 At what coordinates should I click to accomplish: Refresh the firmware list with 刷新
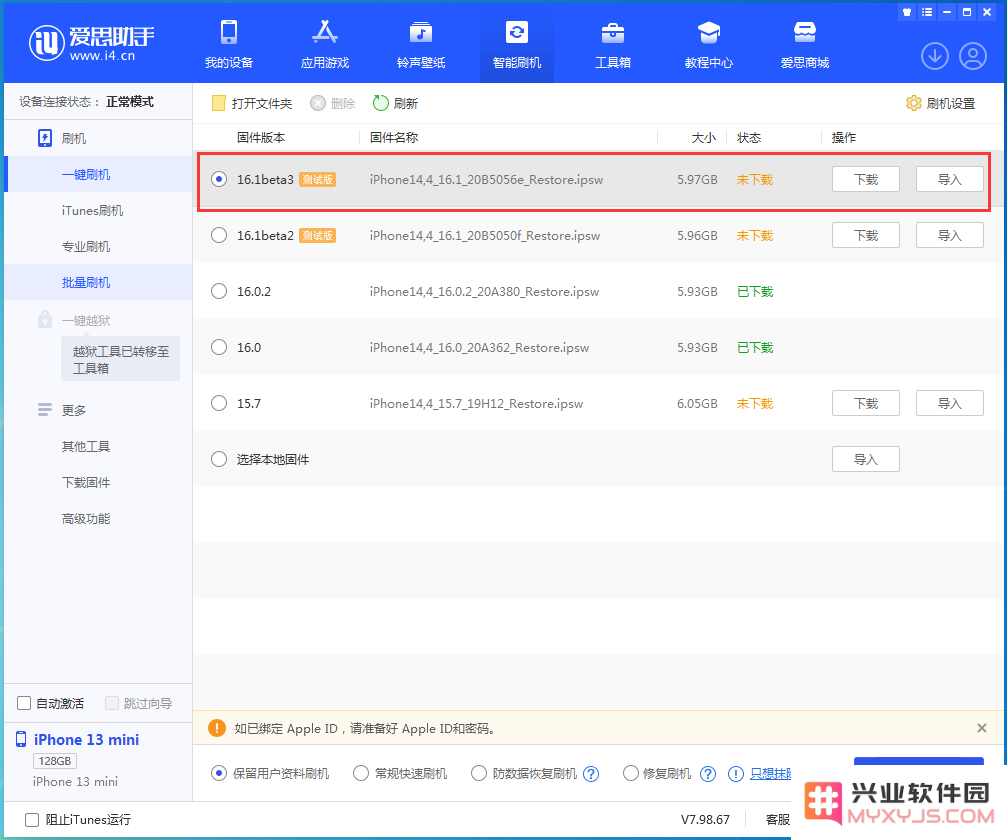[396, 103]
